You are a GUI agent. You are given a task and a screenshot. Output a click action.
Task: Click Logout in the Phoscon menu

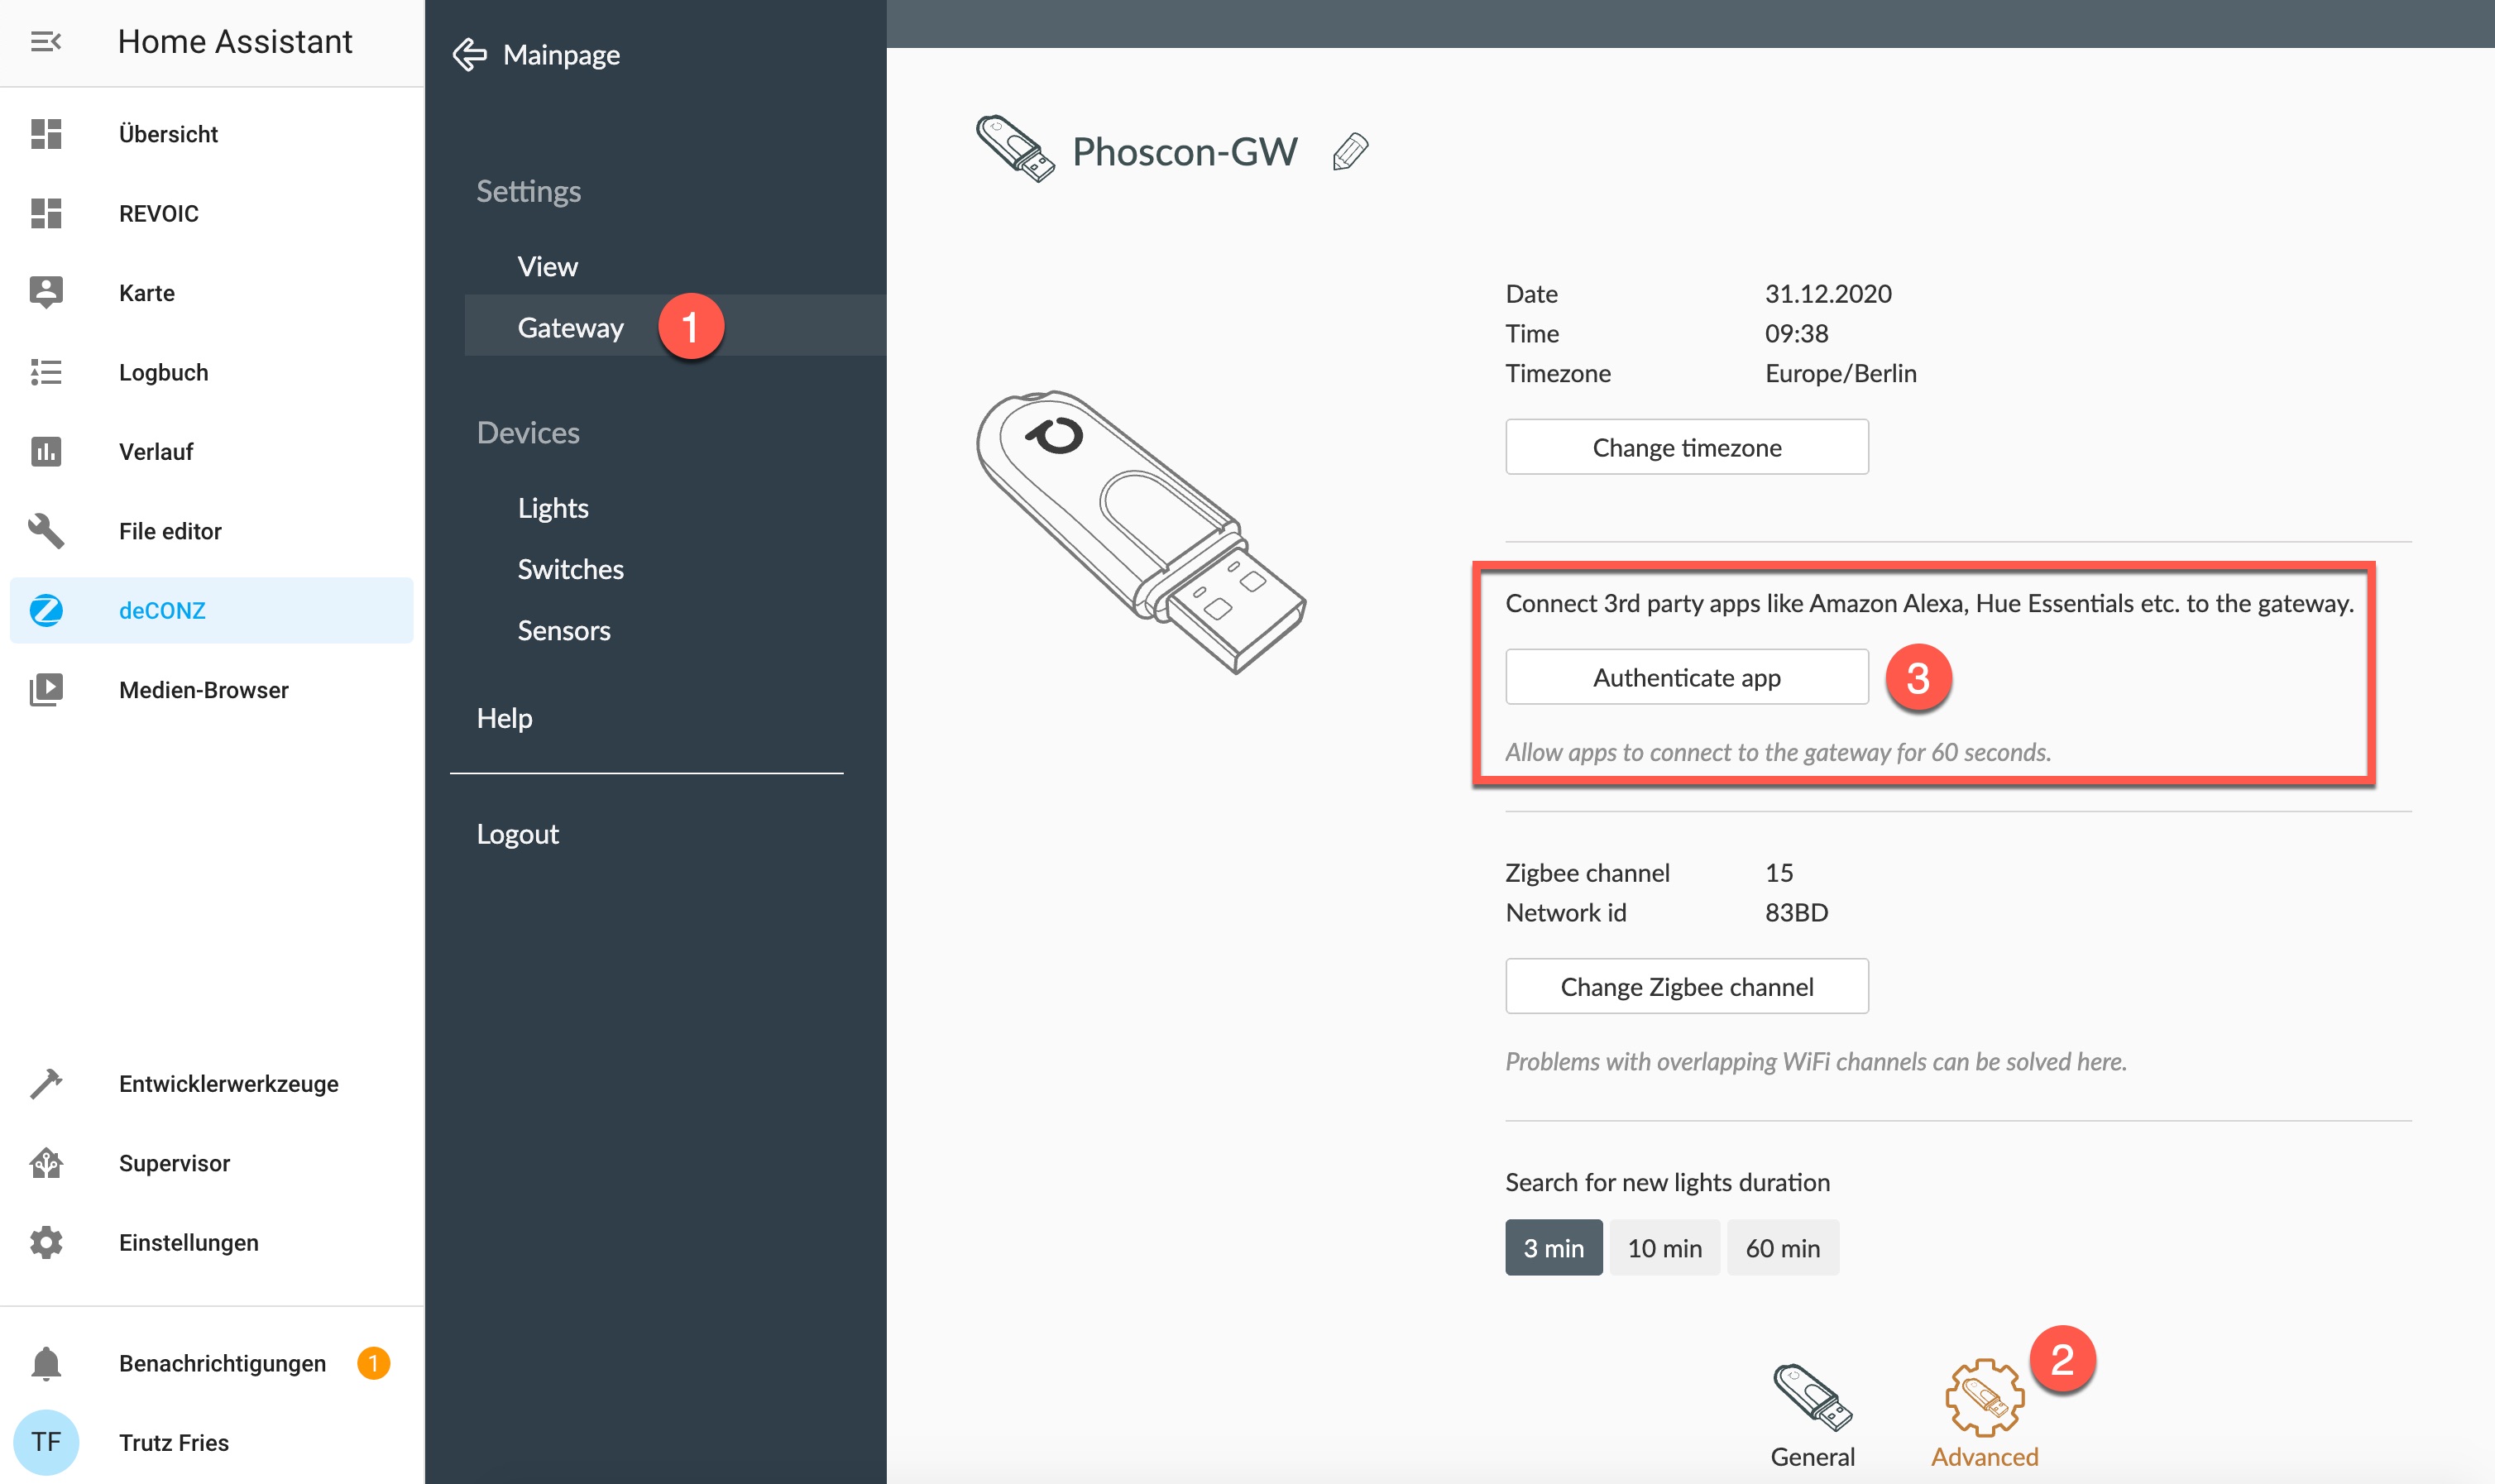(x=517, y=834)
